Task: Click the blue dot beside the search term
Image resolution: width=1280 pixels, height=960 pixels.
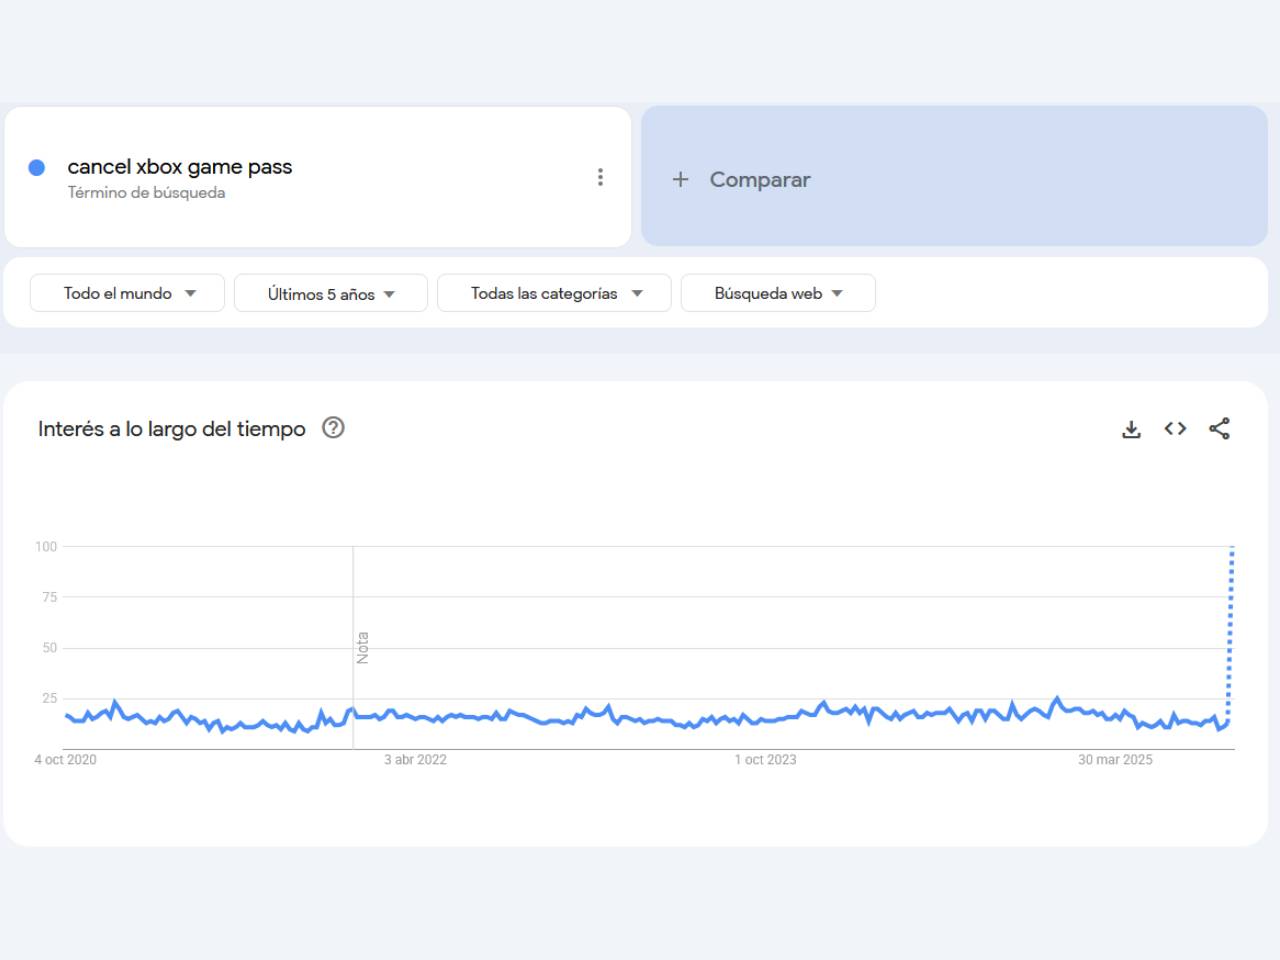Action: tap(37, 168)
